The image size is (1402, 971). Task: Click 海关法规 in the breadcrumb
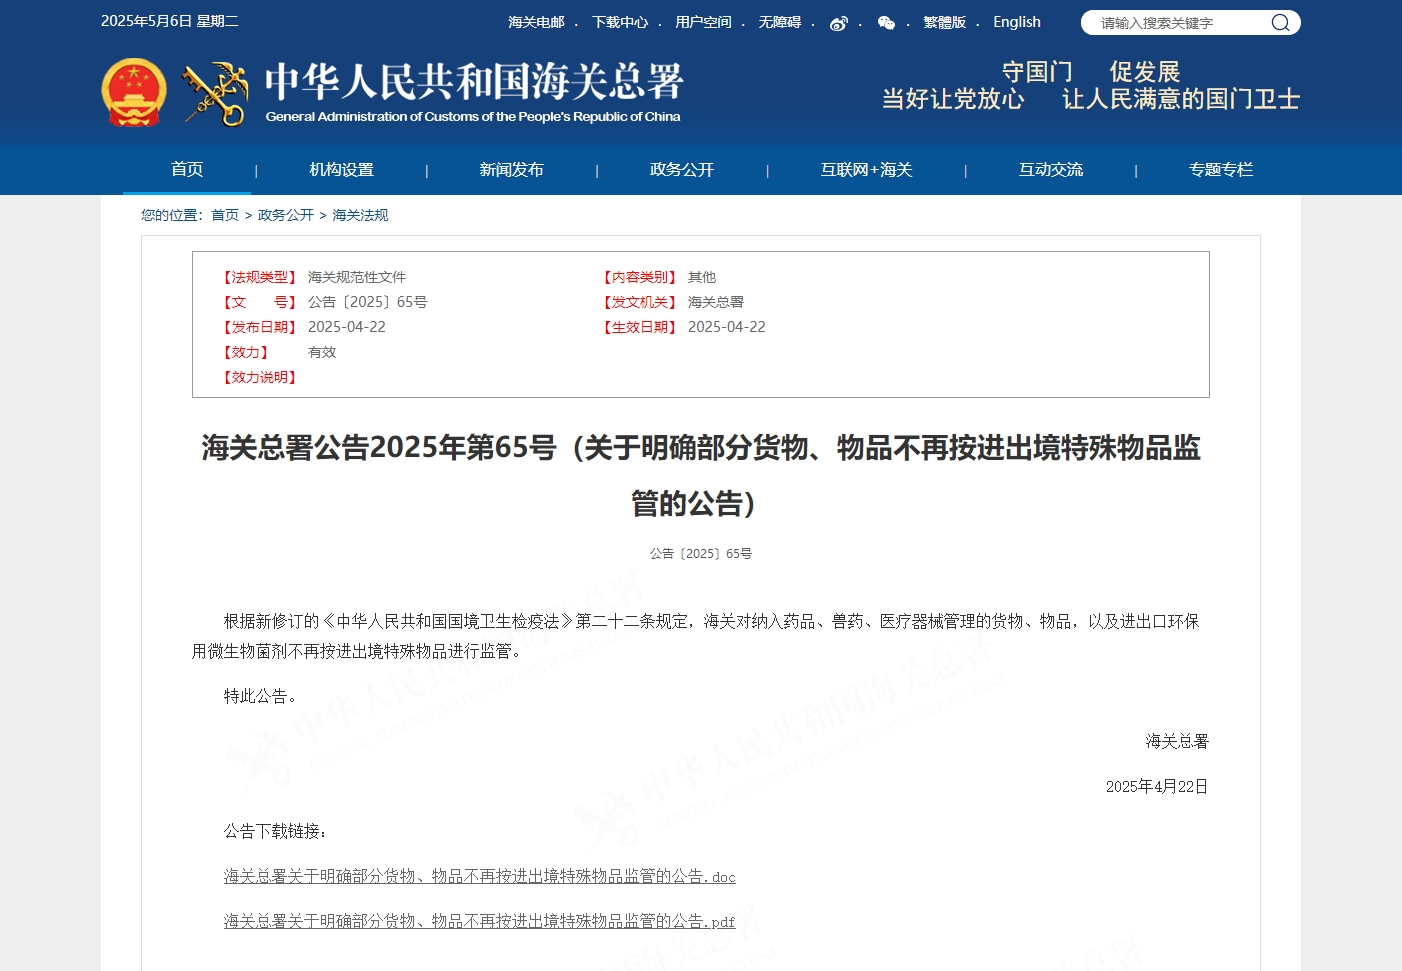pos(360,215)
